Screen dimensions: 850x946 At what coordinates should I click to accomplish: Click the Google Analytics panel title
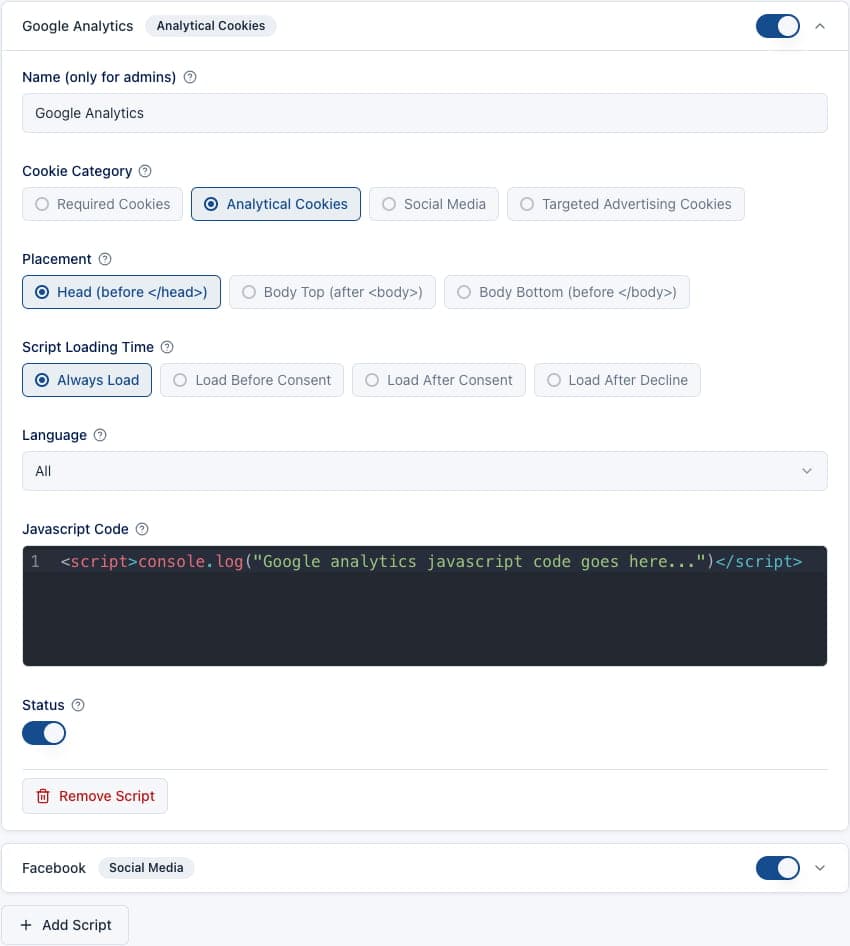point(77,26)
